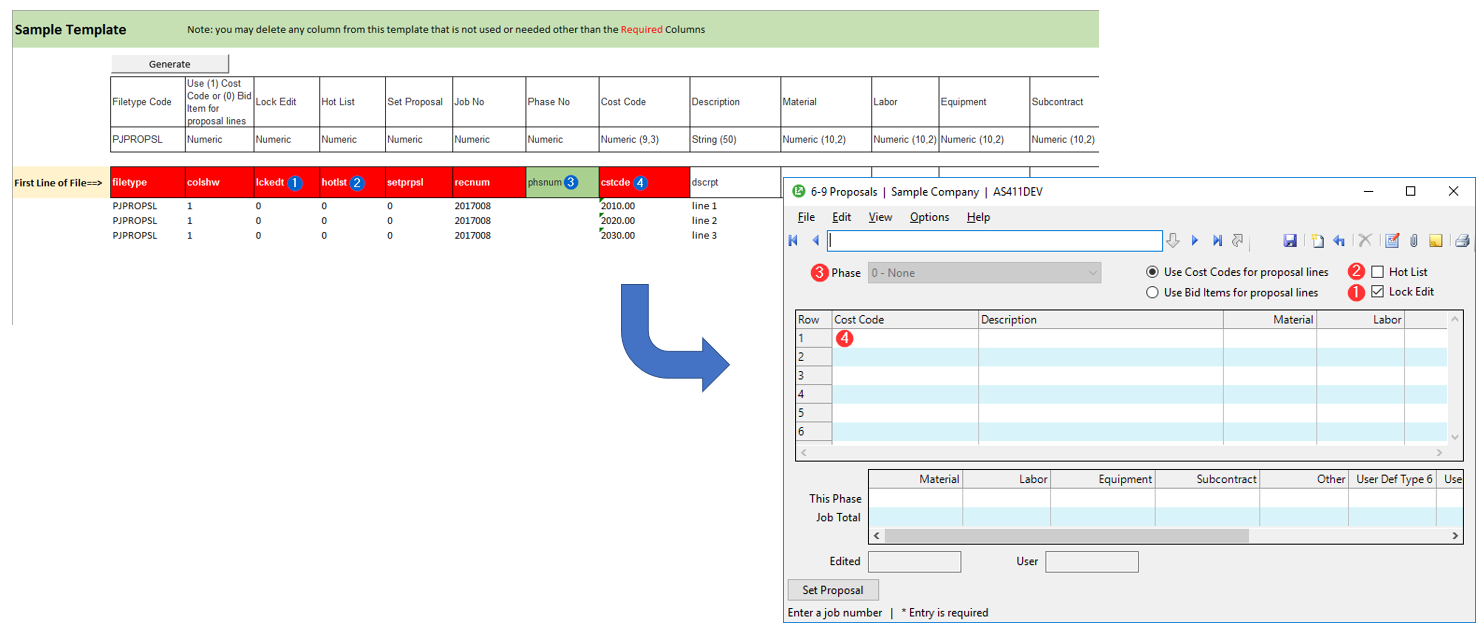
Task: Click the yellow Notes icon
Action: pyautogui.click(x=1435, y=241)
